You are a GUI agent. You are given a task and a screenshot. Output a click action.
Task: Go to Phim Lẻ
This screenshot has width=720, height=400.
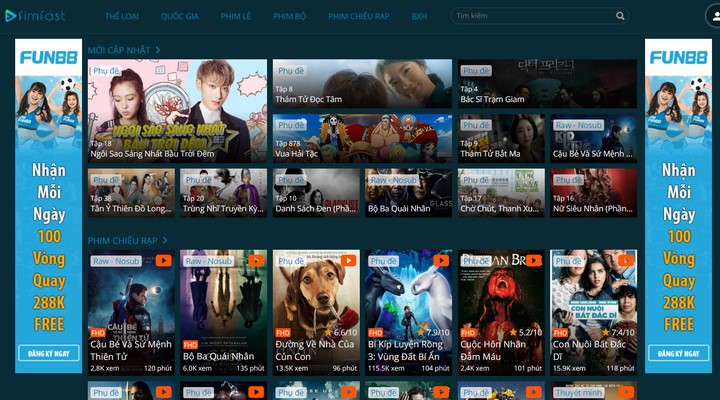236,17
